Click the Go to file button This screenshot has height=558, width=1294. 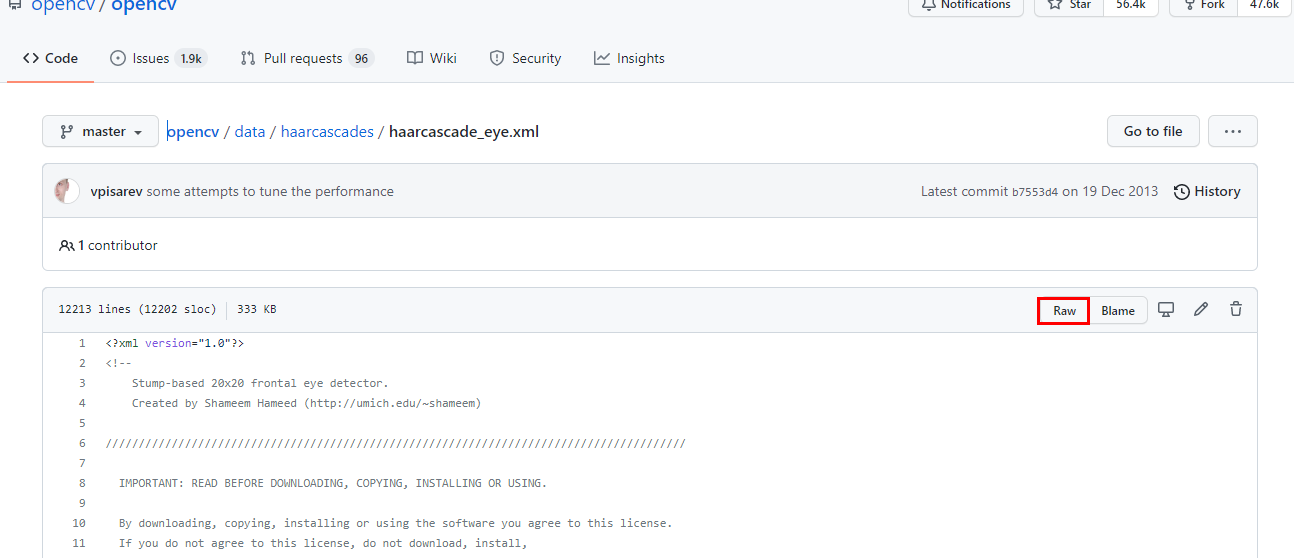click(x=1153, y=131)
